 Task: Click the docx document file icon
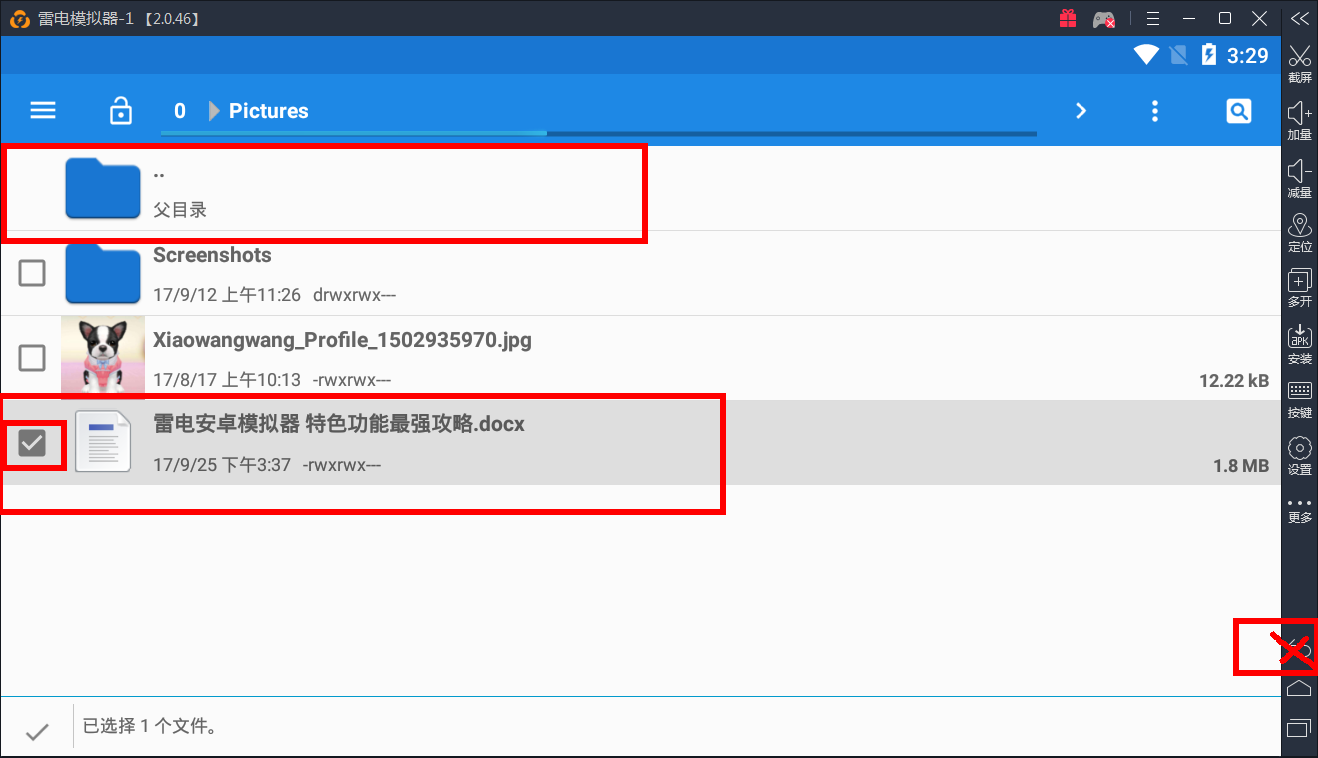103,441
